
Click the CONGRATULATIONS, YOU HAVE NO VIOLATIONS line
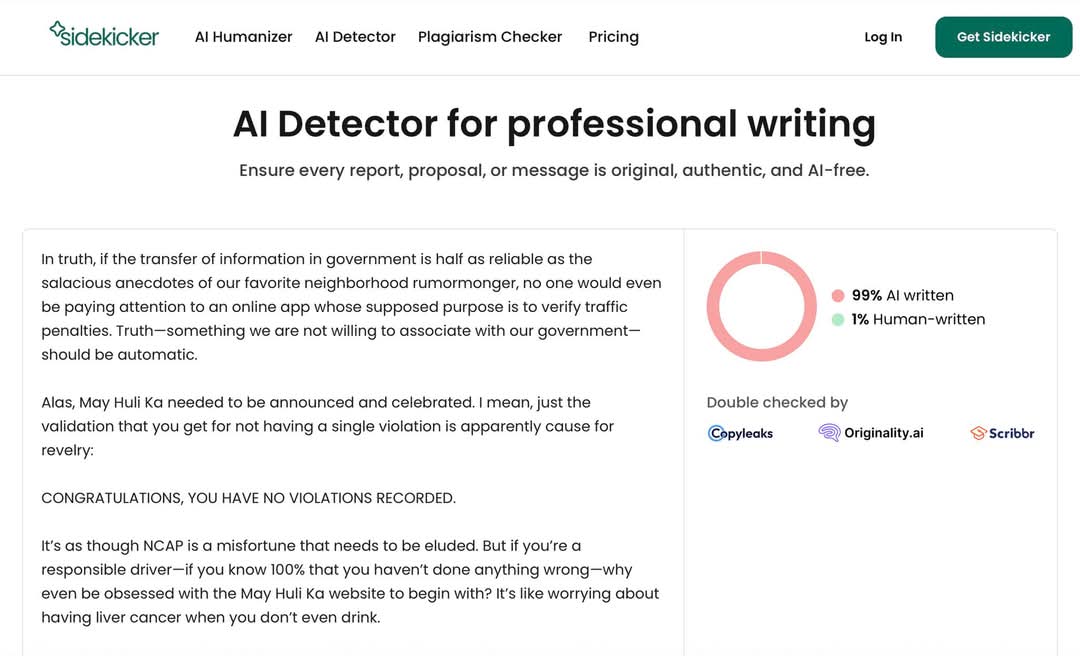click(x=248, y=498)
